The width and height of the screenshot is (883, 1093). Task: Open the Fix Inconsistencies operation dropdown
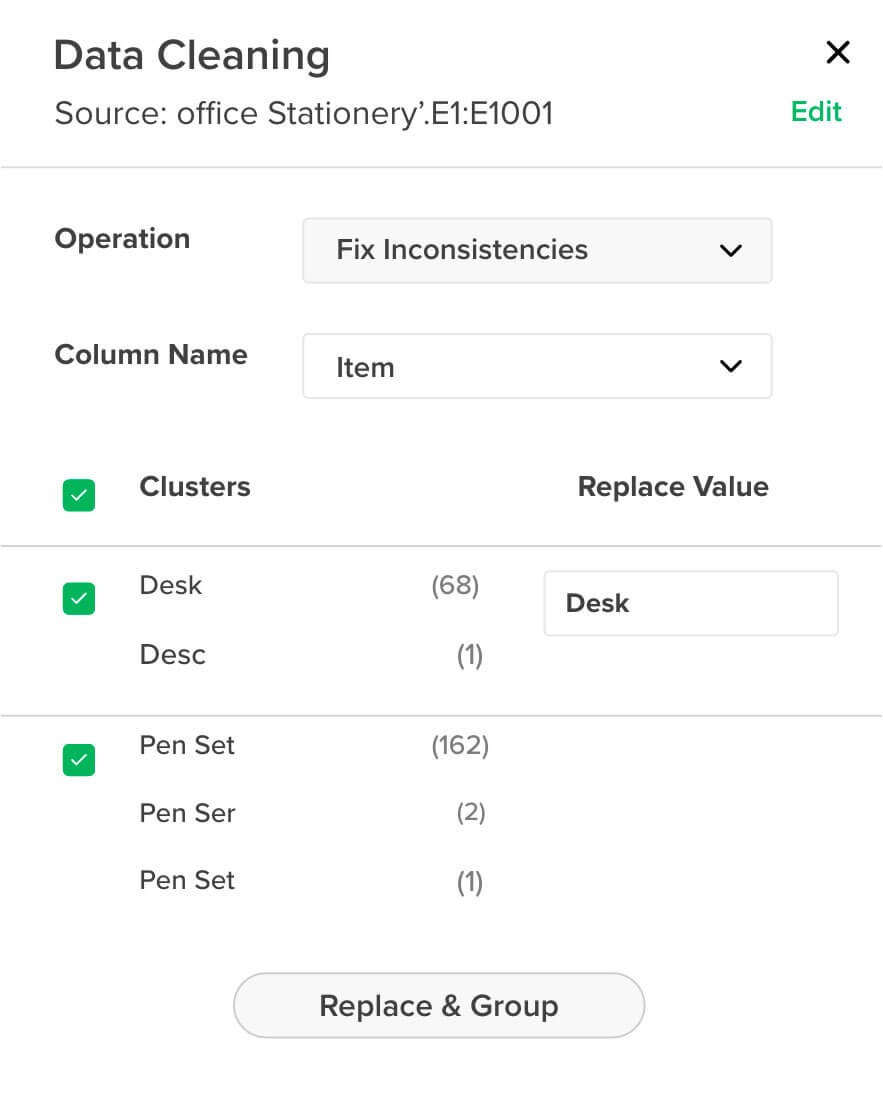coord(537,250)
